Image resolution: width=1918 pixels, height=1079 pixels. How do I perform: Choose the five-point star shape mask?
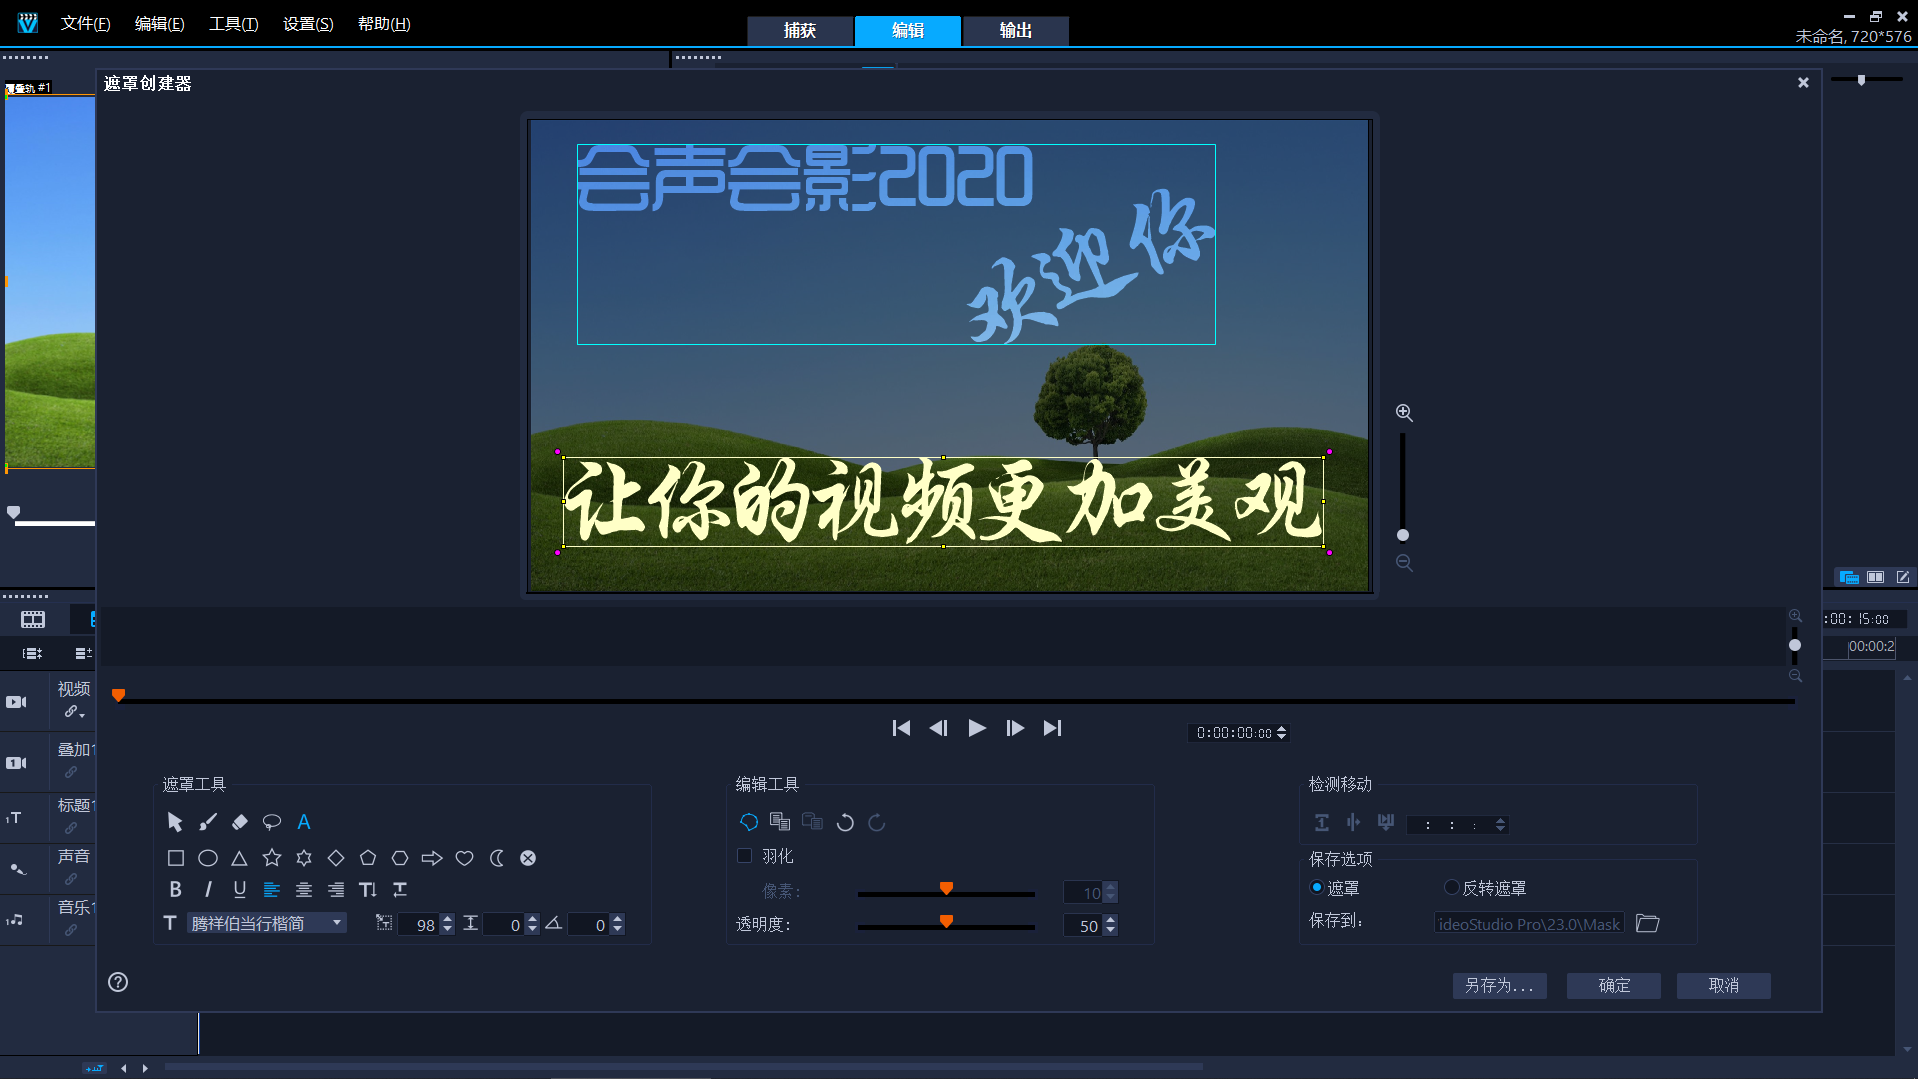[x=272, y=858]
